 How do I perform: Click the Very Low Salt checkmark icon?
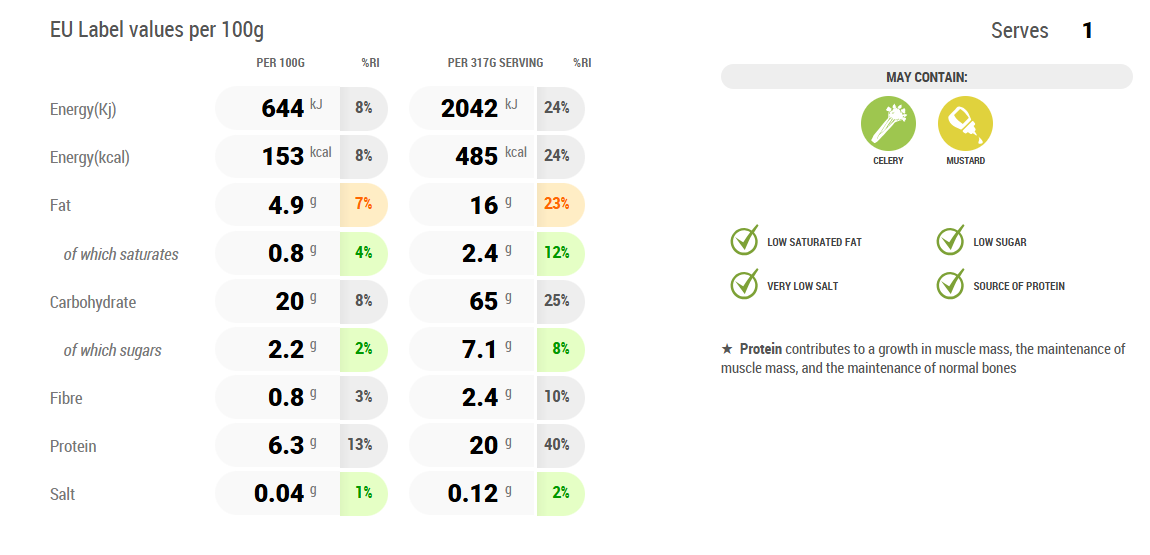[745, 285]
